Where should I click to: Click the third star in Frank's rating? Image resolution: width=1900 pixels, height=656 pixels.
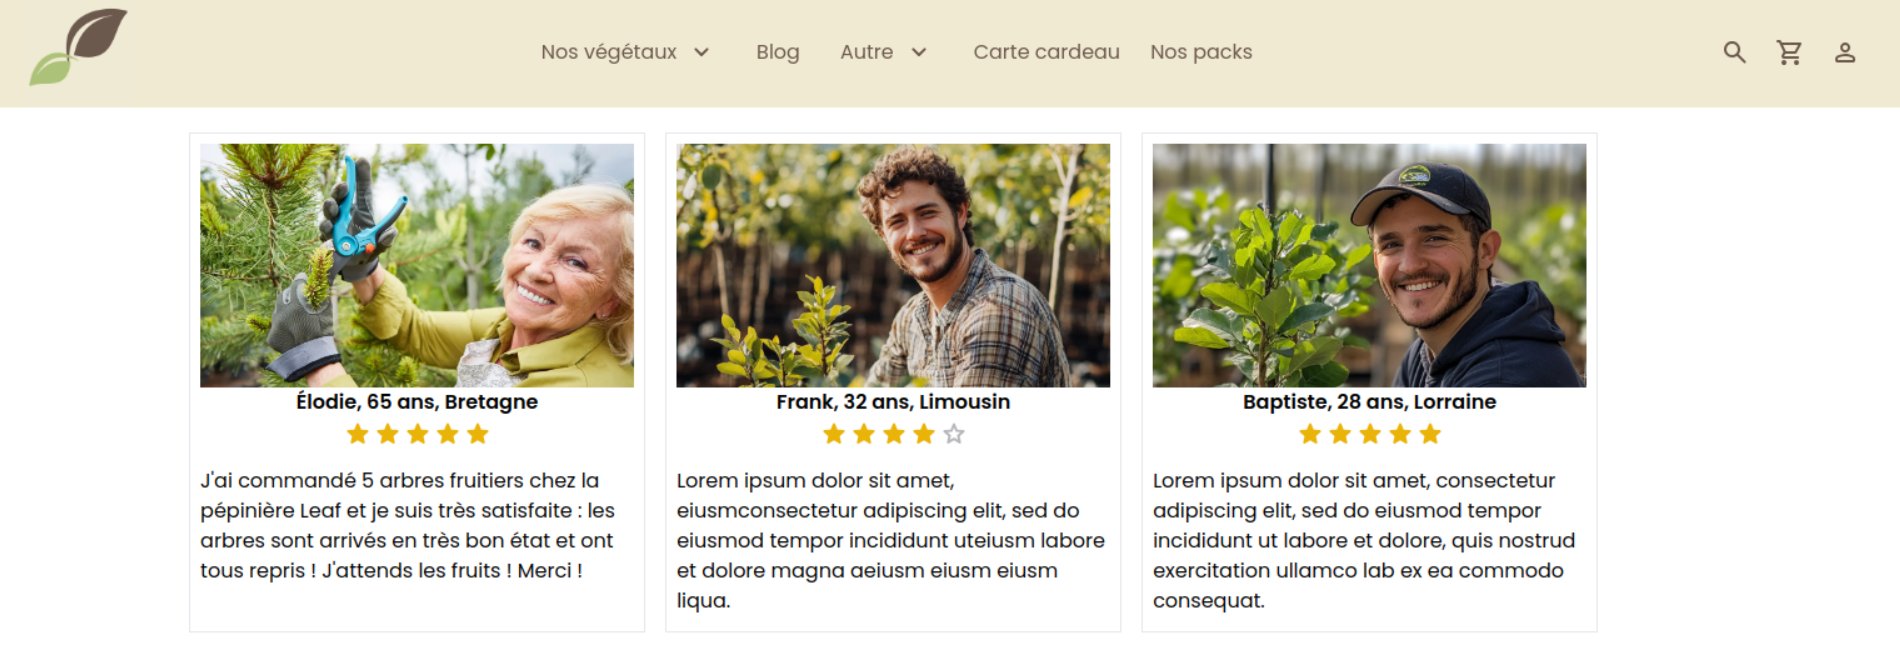(894, 434)
